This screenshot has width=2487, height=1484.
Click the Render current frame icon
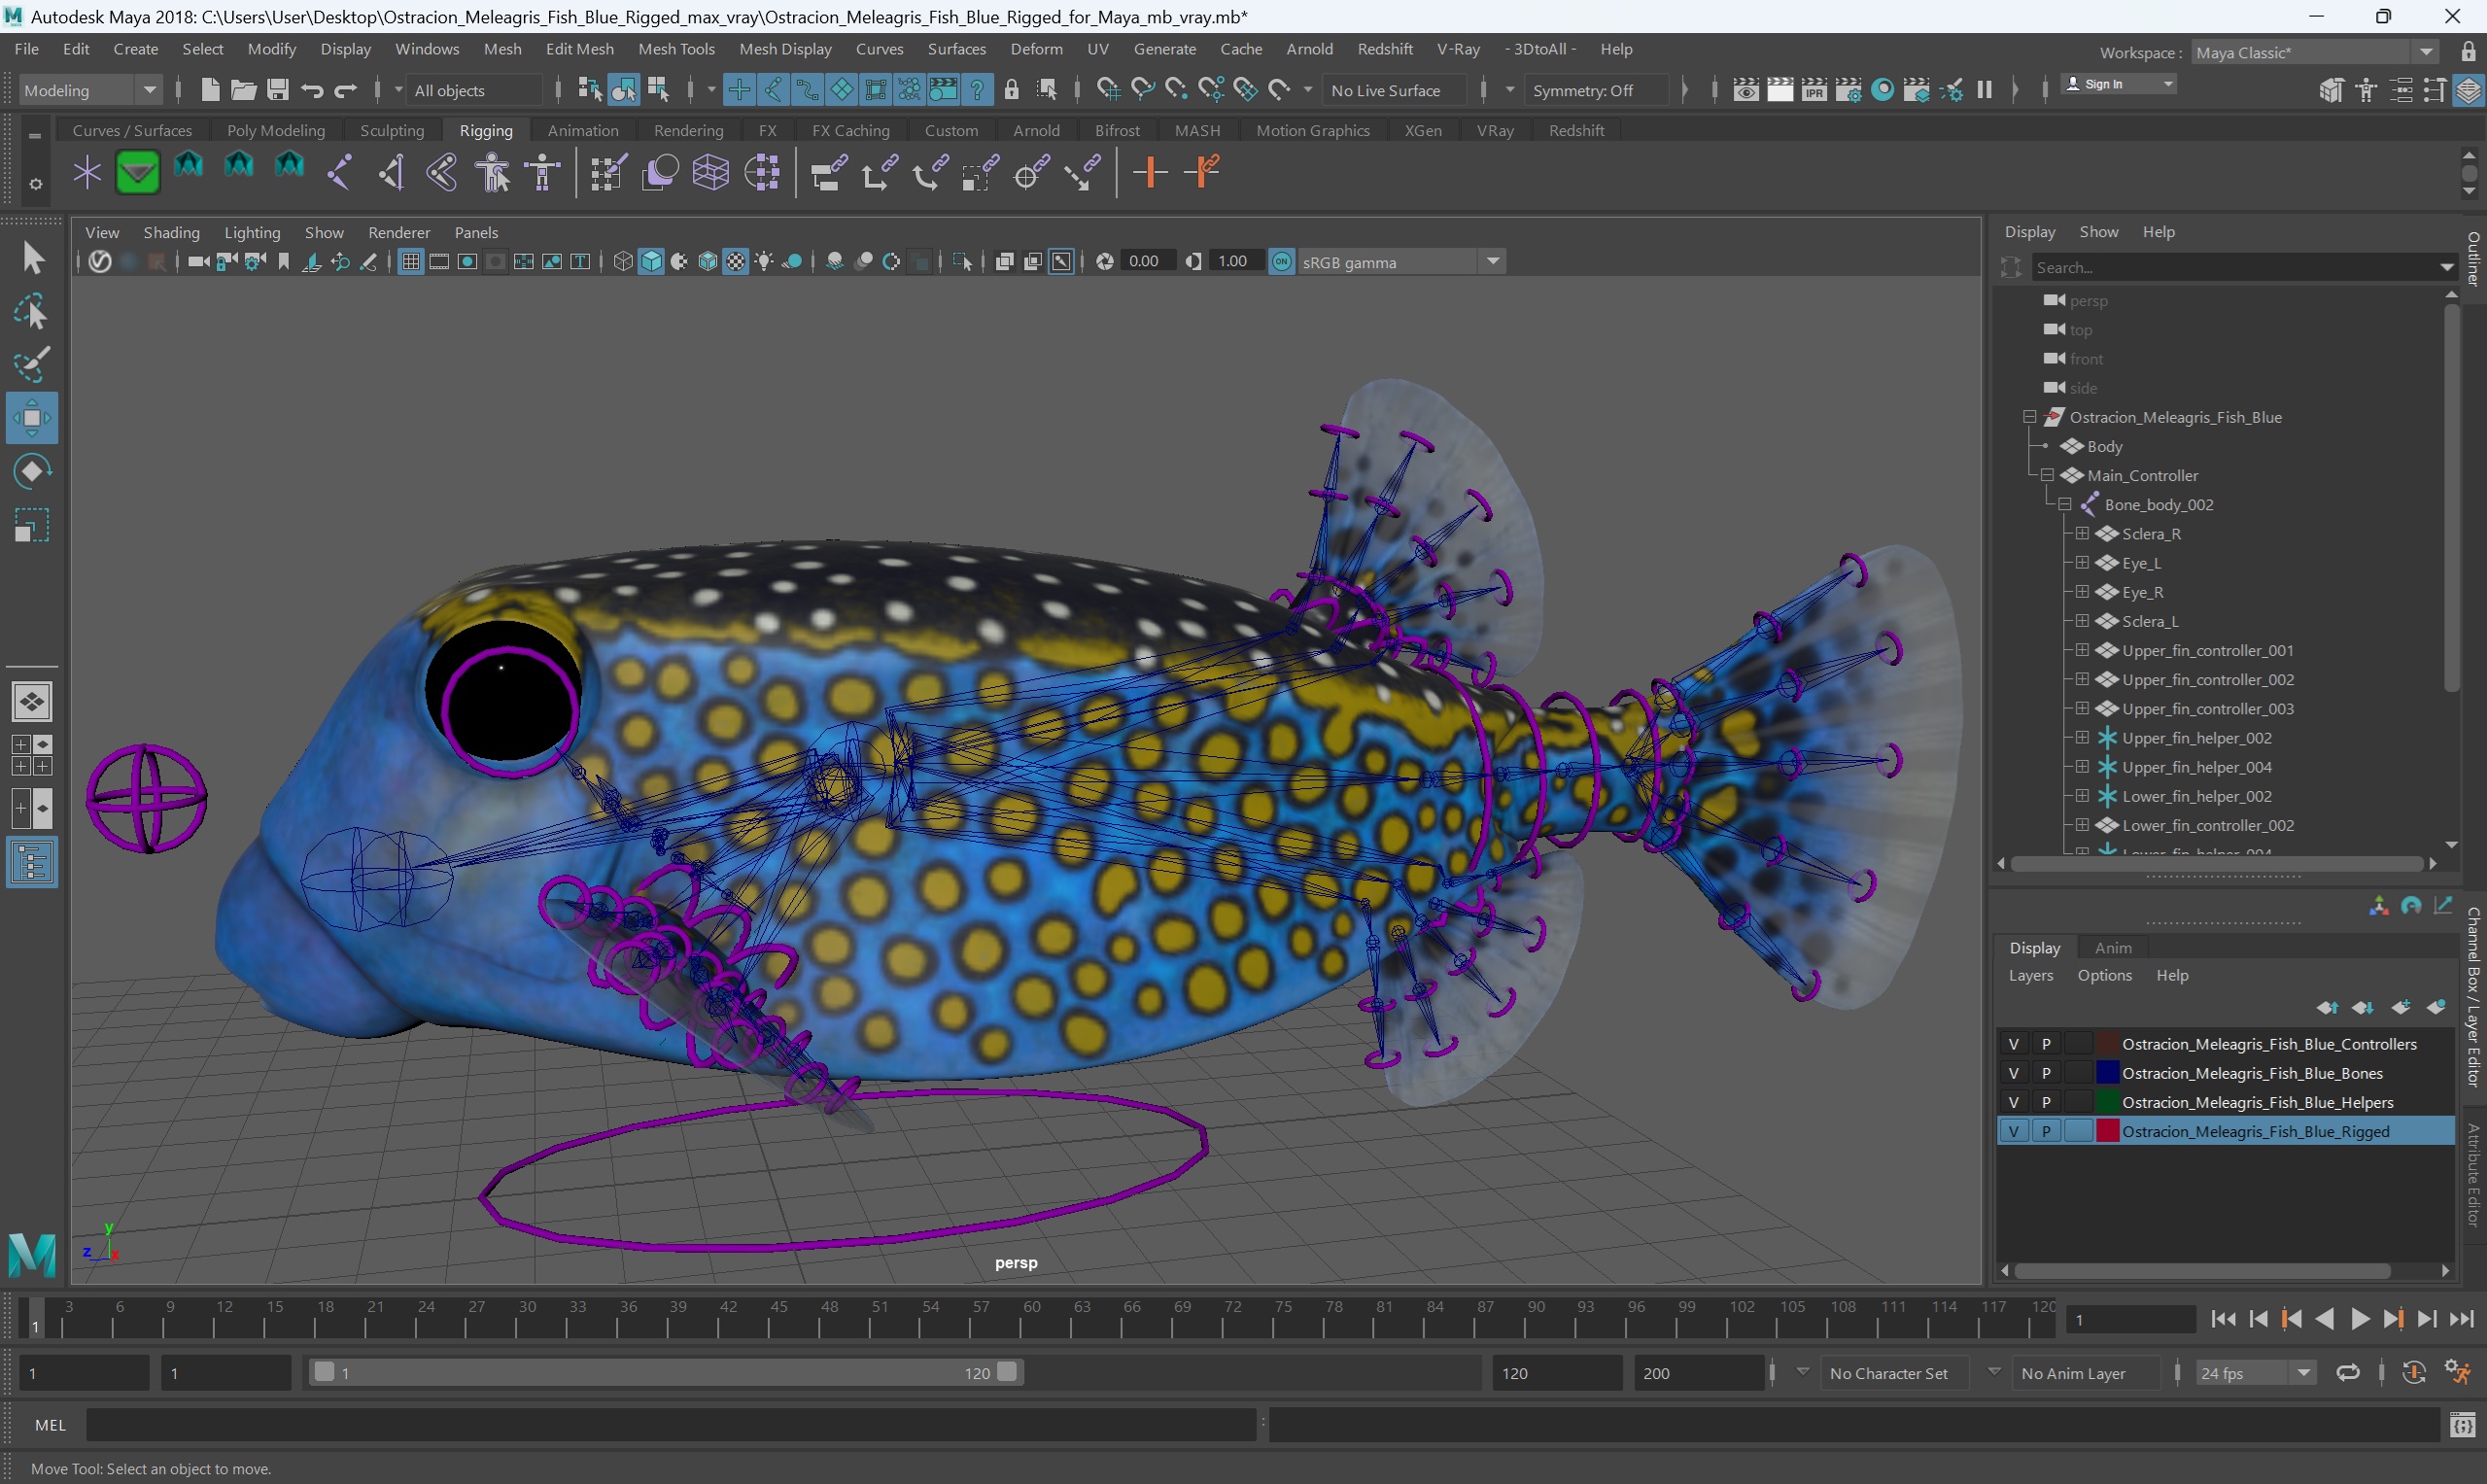coord(1780,90)
